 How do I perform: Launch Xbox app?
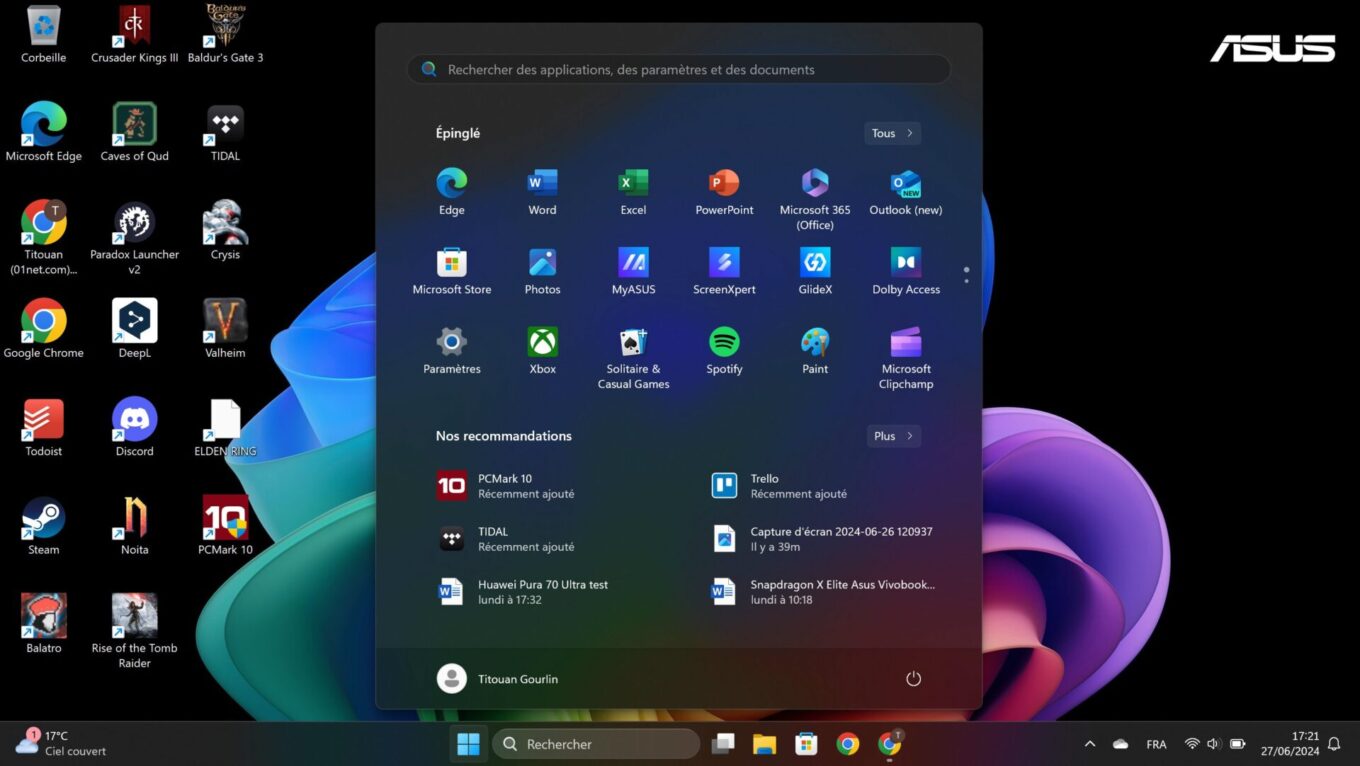tap(542, 350)
